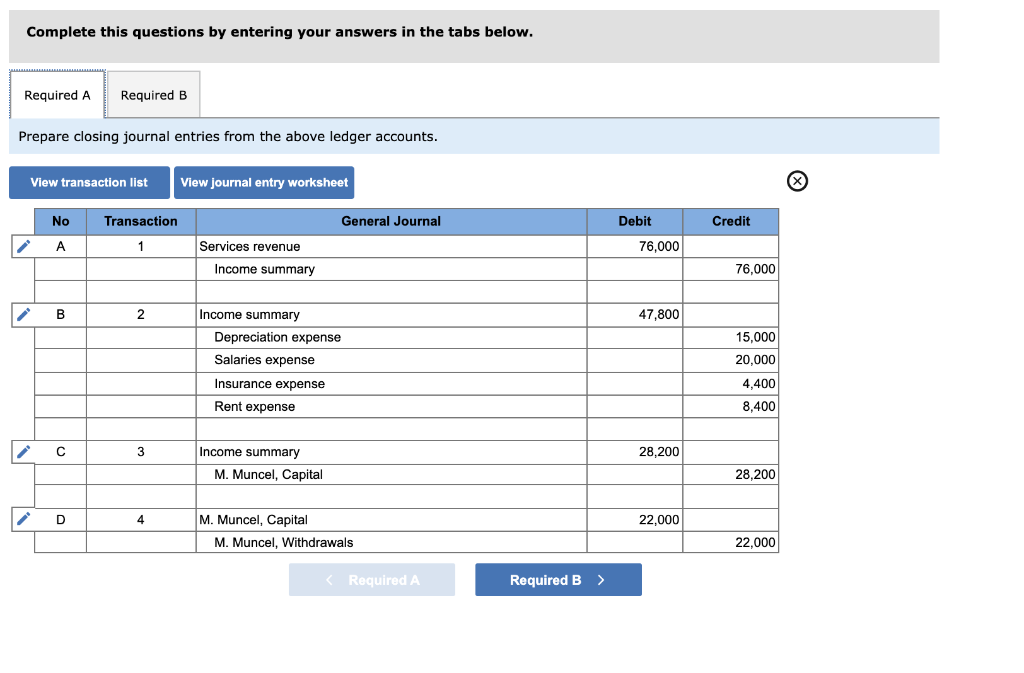1024x673 pixels.
Task: Click the pencil icon next to entry A
Action: click(x=23, y=246)
